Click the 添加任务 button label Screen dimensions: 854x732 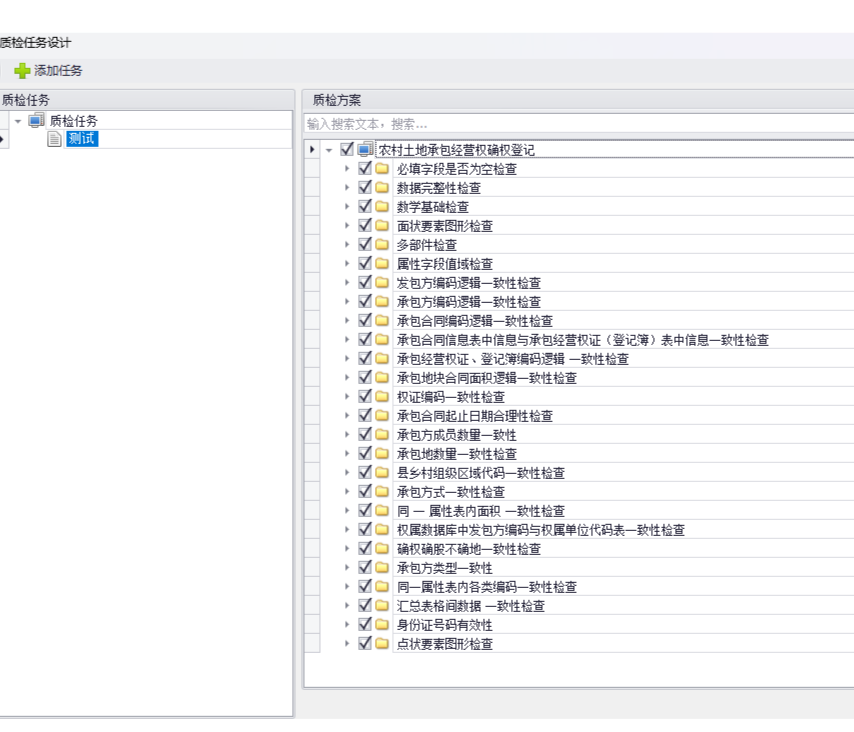[58, 71]
